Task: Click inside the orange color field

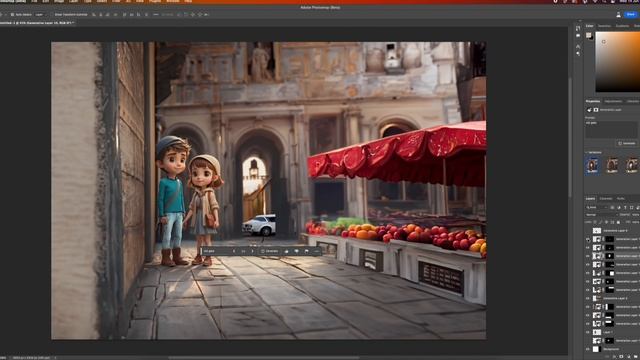Action: point(617,61)
